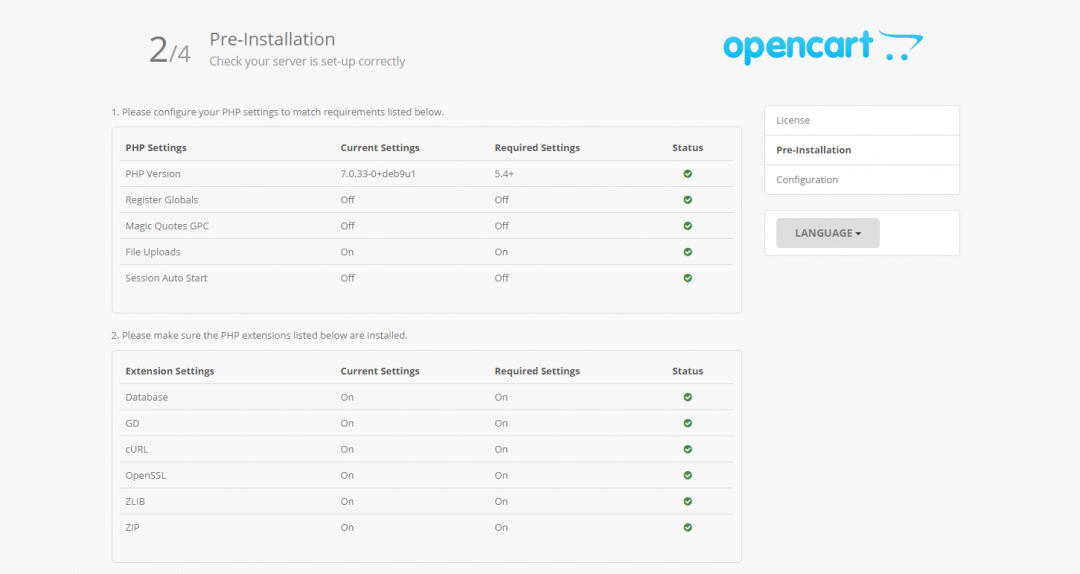1080x574 pixels.
Task: Click the required PHP version 5.4+
Action: (x=504, y=174)
